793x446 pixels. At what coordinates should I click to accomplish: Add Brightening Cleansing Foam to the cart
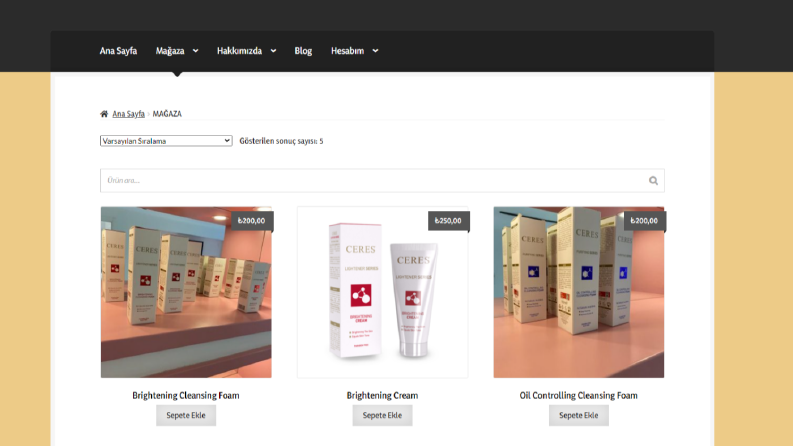coord(186,415)
